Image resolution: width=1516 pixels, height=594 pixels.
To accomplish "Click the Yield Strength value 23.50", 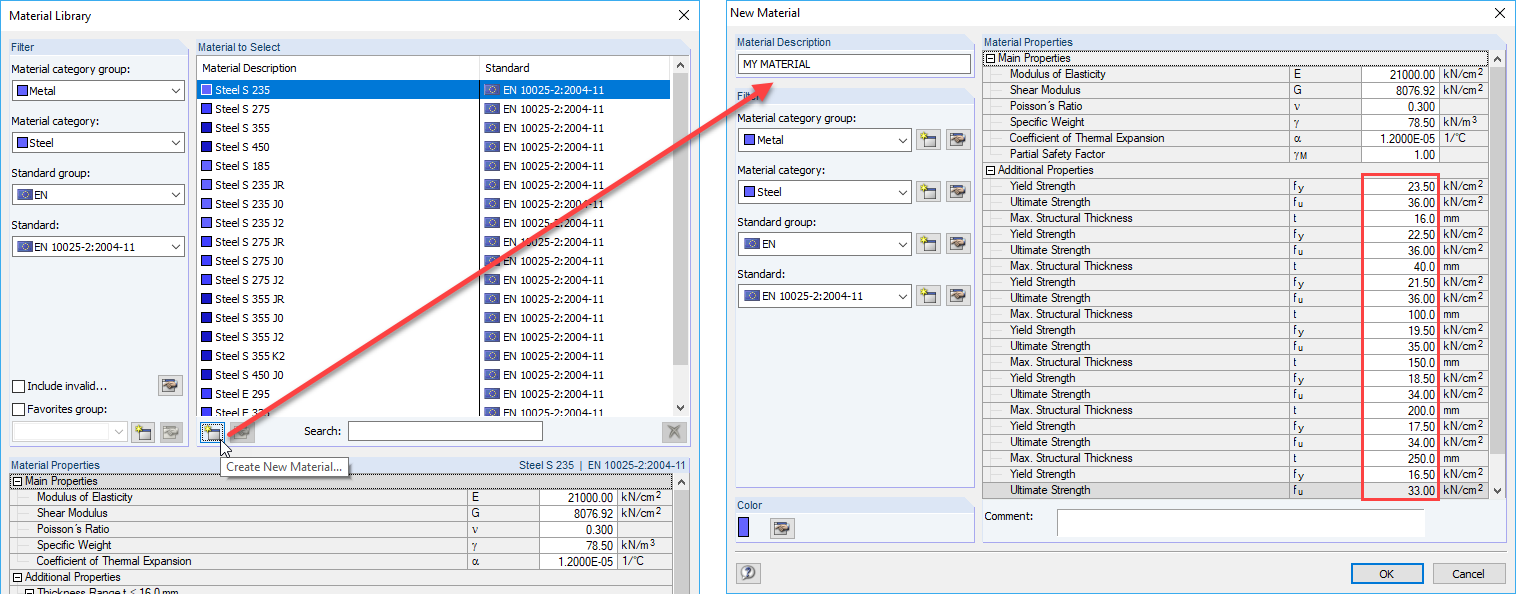I will (x=1400, y=186).
